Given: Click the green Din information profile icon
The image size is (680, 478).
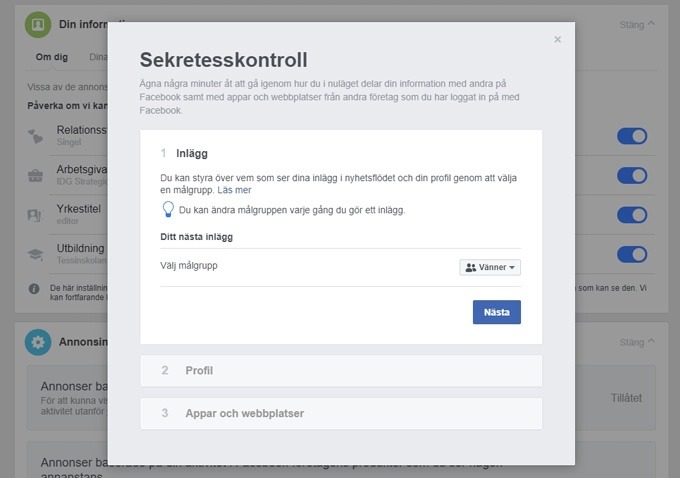Looking at the screenshot, I should [x=38, y=25].
